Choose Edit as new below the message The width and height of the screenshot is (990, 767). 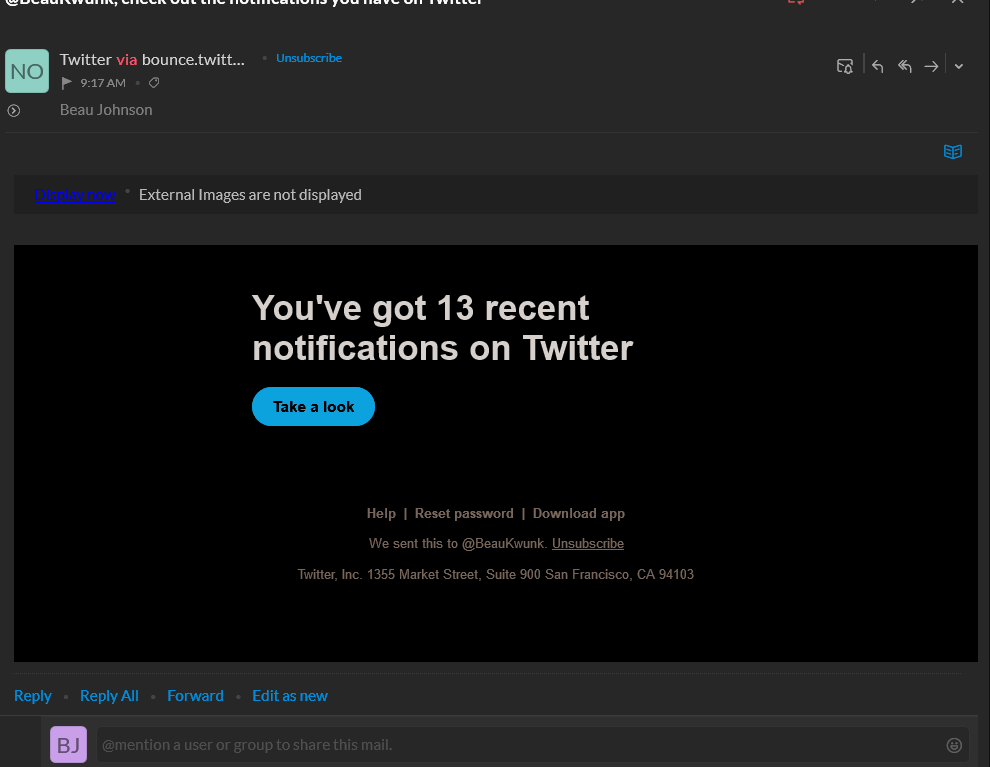290,696
